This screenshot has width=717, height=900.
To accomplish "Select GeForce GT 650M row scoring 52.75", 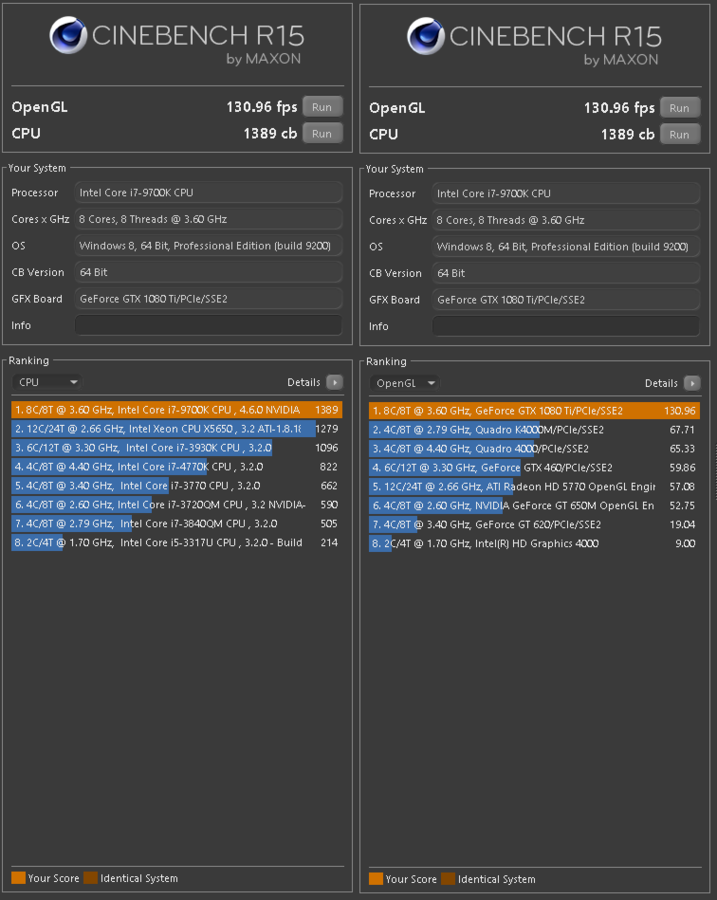I will (534, 506).
